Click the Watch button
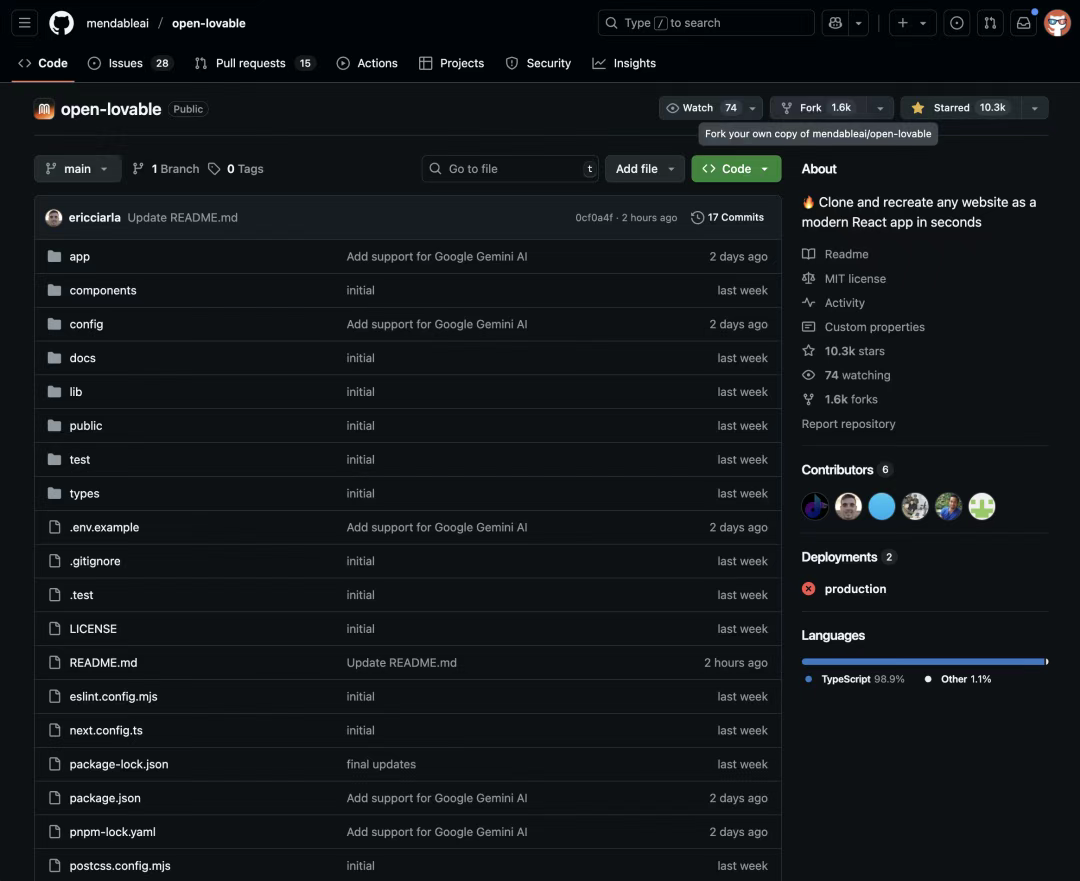This screenshot has width=1080, height=881. point(701,108)
